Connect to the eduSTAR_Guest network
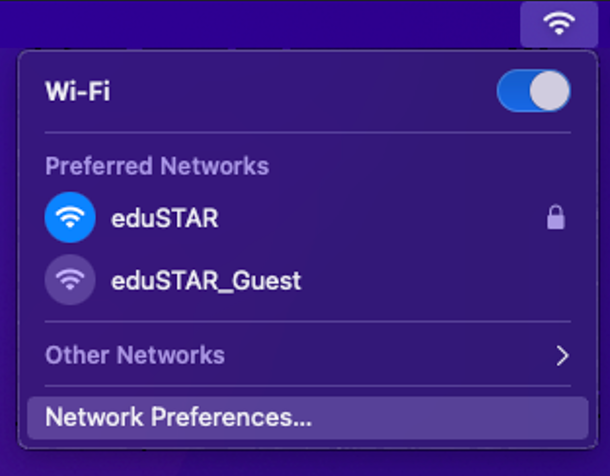 pos(205,280)
